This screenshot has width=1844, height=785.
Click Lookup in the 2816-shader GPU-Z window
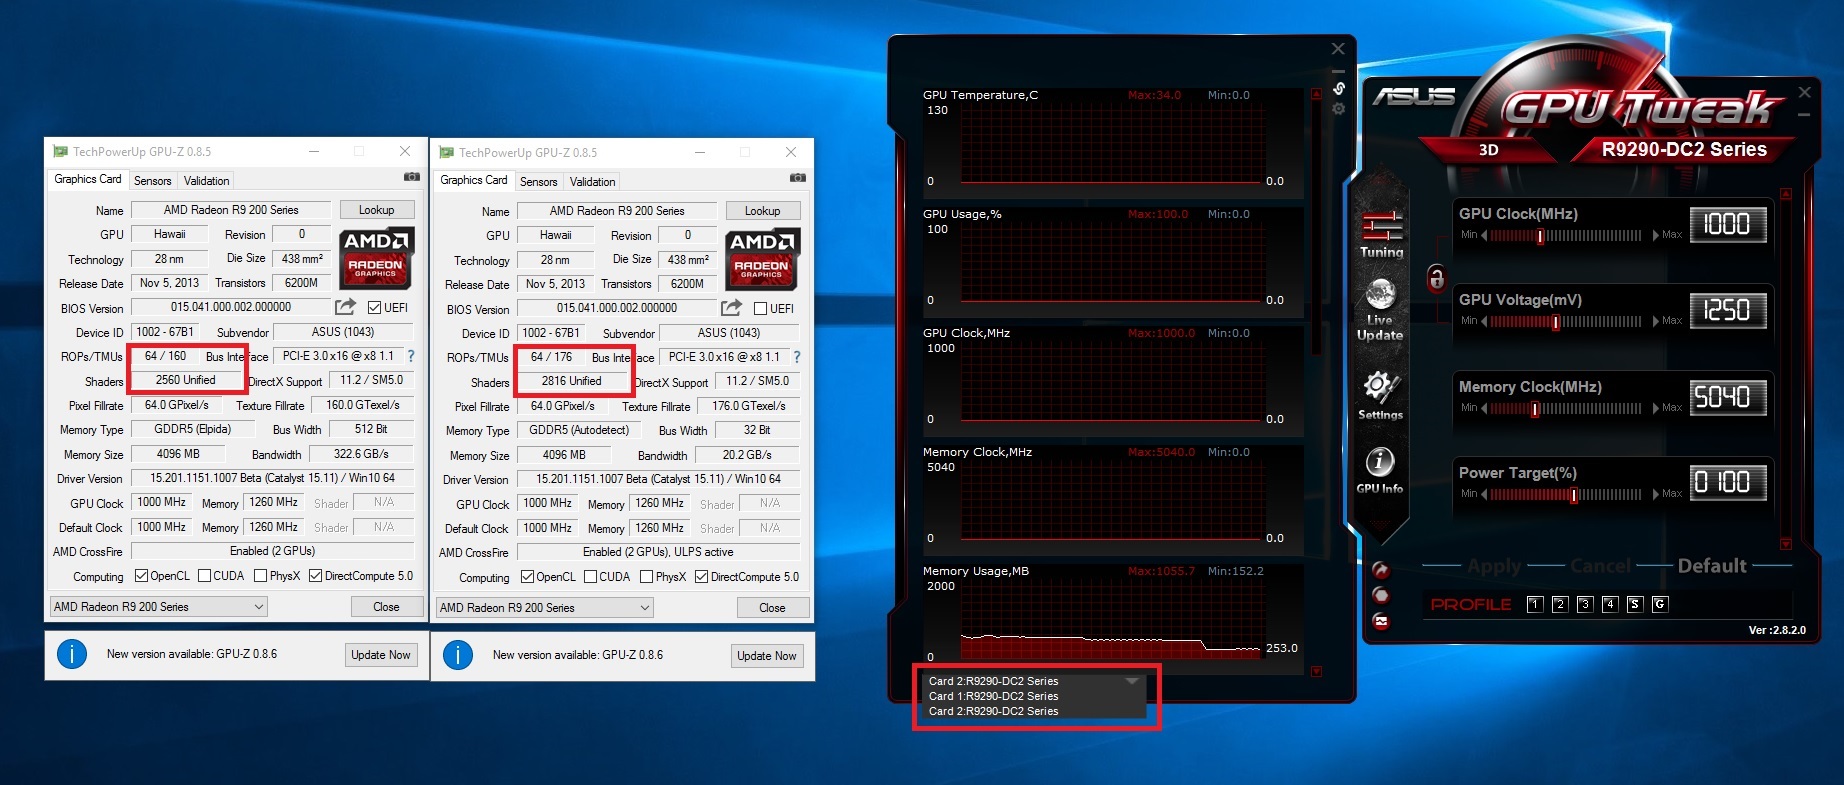click(x=763, y=211)
